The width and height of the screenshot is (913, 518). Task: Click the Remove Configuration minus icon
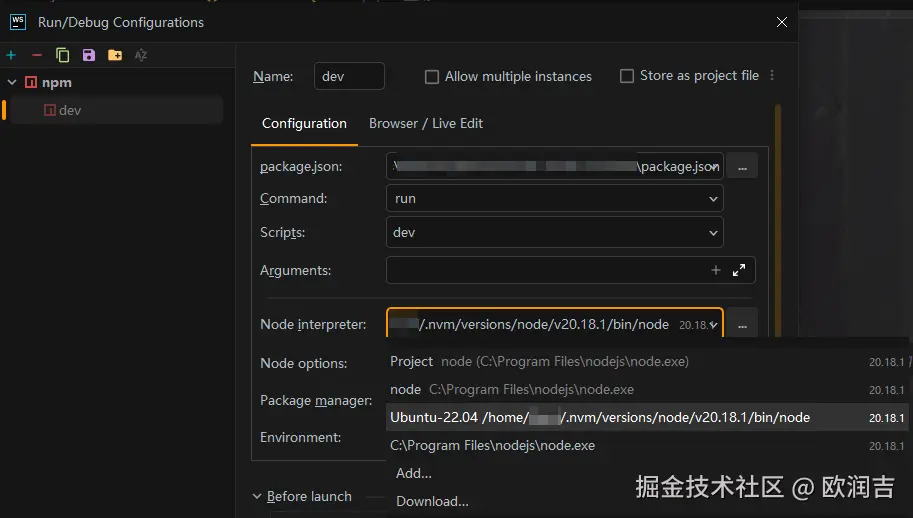tap(37, 55)
